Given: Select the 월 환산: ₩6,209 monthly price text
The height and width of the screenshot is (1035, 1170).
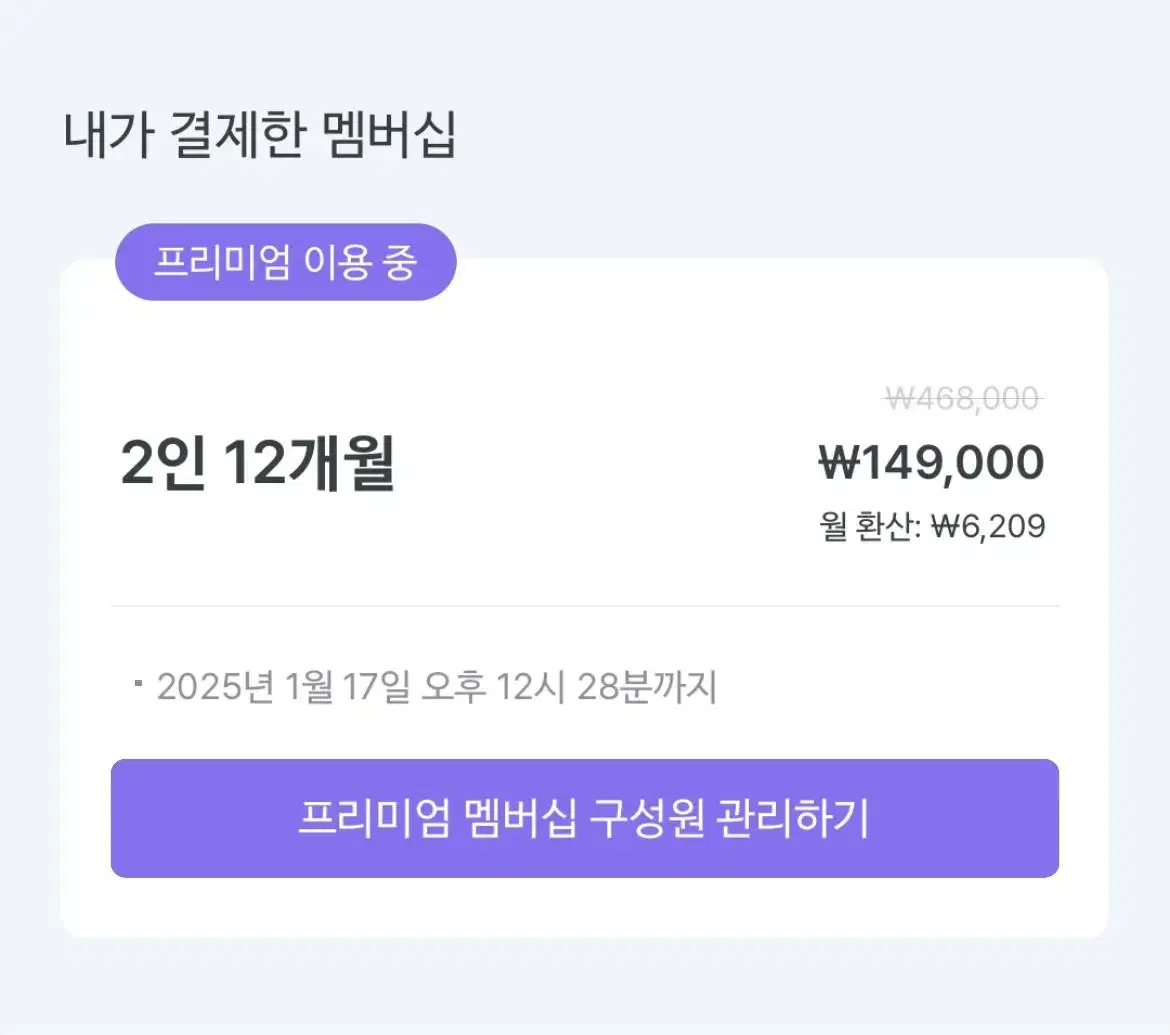Looking at the screenshot, I should [932, 526].
